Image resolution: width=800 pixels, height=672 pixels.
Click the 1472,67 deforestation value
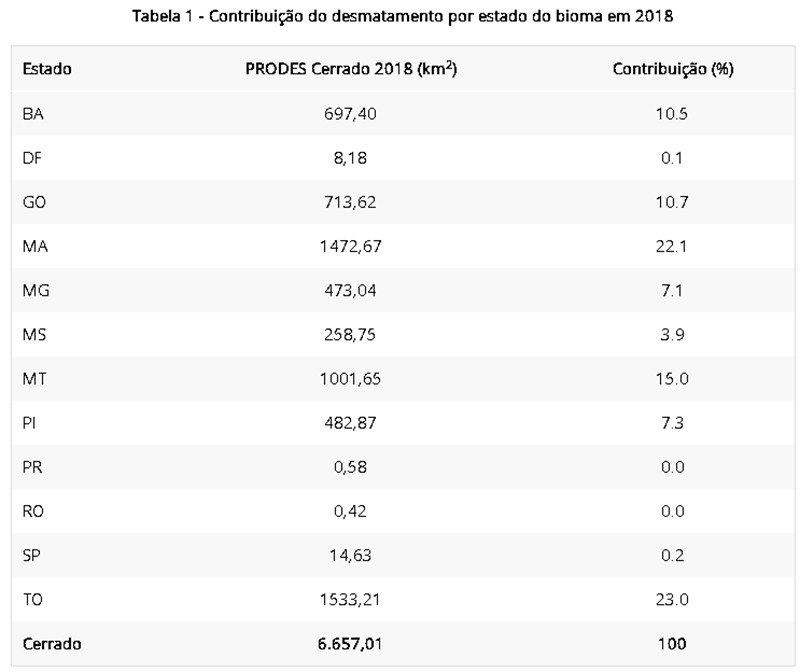click(x=351, y=246)
